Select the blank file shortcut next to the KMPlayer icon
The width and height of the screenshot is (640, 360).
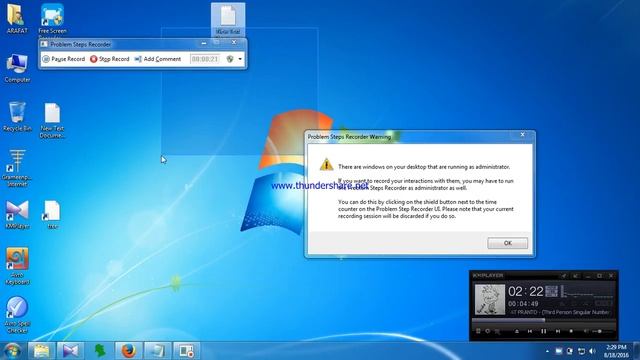tap(52, 215)
